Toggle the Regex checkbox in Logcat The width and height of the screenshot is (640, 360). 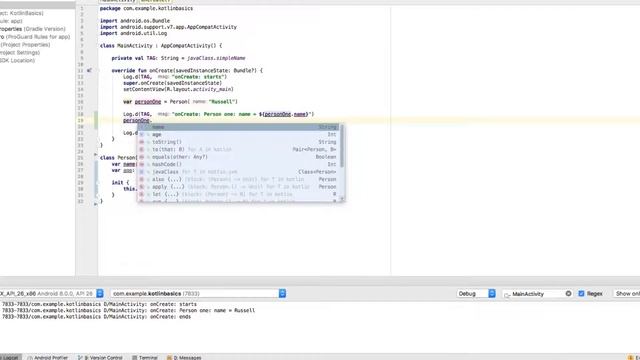[581, 293]
